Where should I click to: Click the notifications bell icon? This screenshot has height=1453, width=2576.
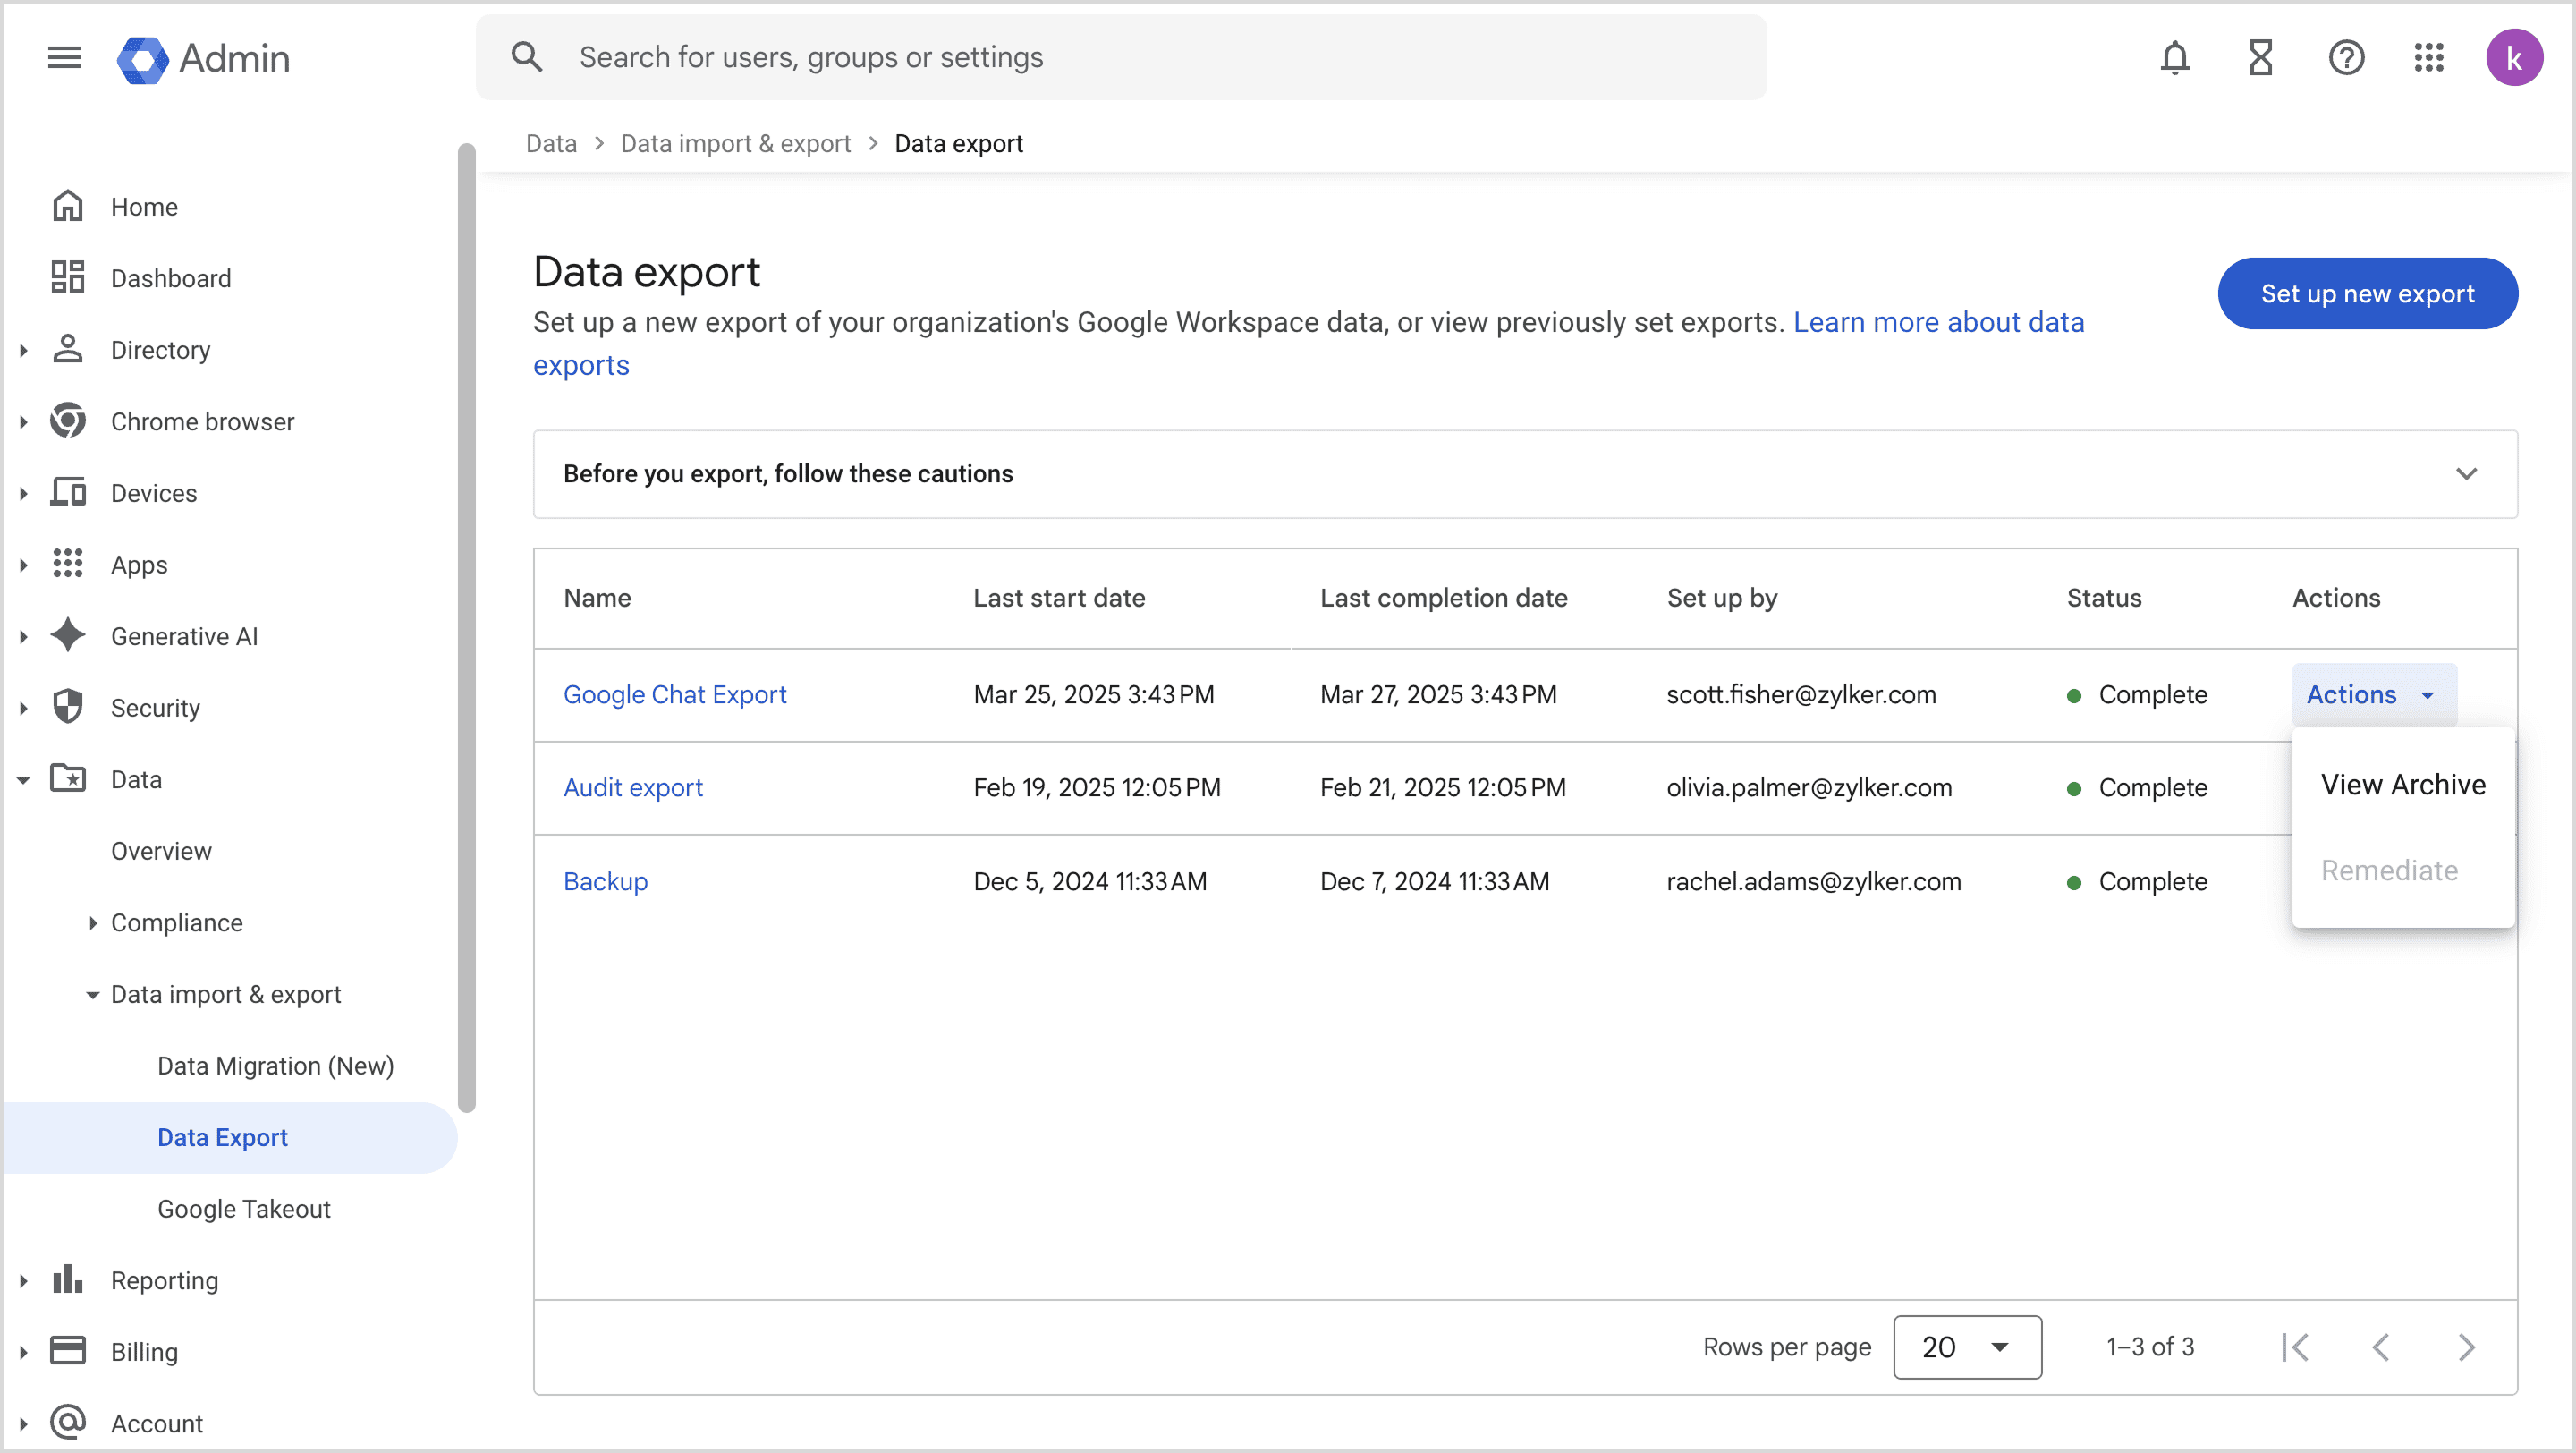point(2174,58)
